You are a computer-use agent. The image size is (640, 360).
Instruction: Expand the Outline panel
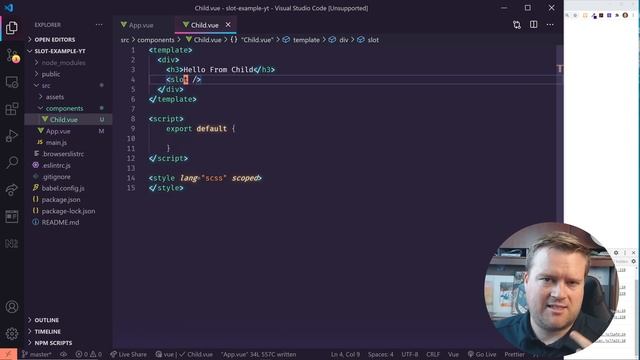pyautogui.click(x=47, y=320)
